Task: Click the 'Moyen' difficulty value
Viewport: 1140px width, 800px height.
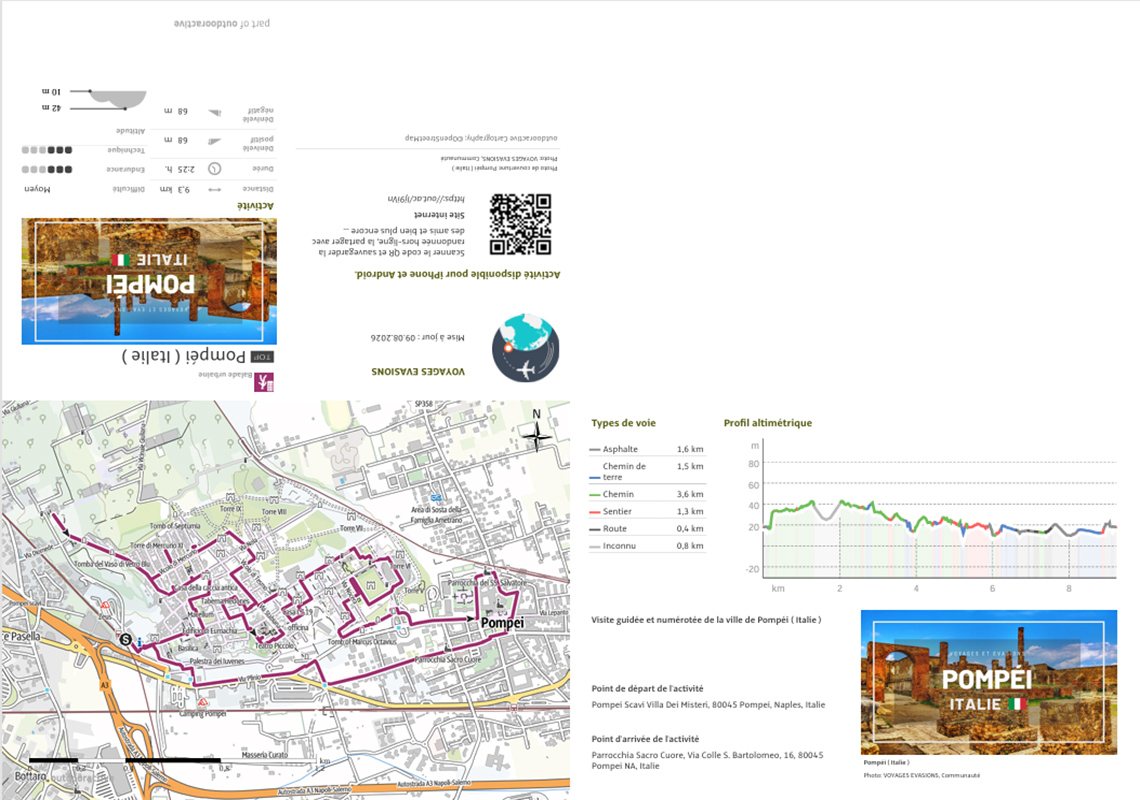Action: point(37,189)
